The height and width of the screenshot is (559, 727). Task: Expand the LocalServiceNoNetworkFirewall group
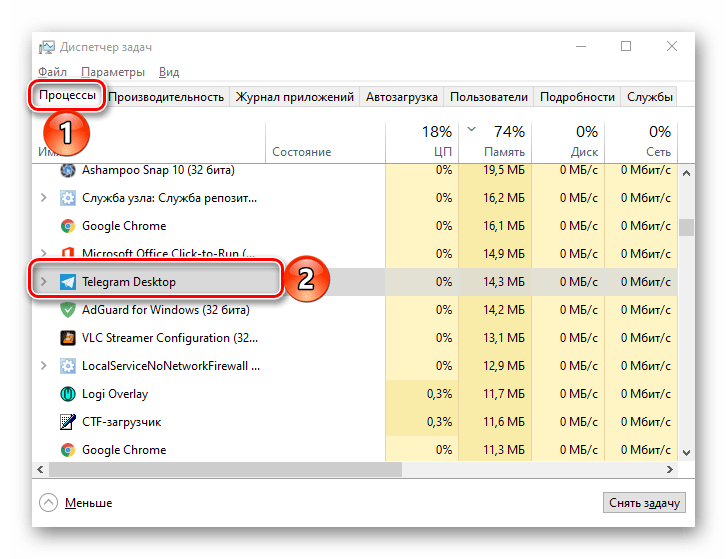tap(44, 366)
